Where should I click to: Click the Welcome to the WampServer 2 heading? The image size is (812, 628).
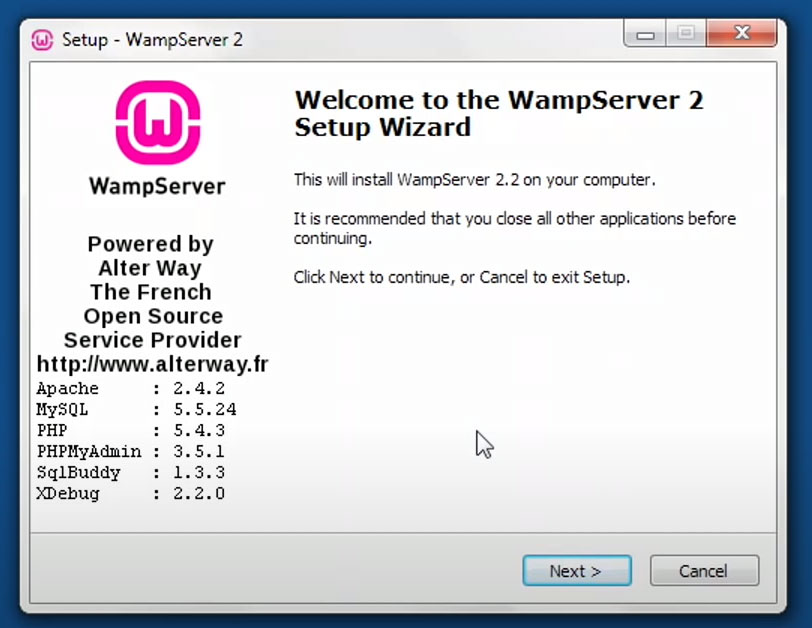[499, 113]
